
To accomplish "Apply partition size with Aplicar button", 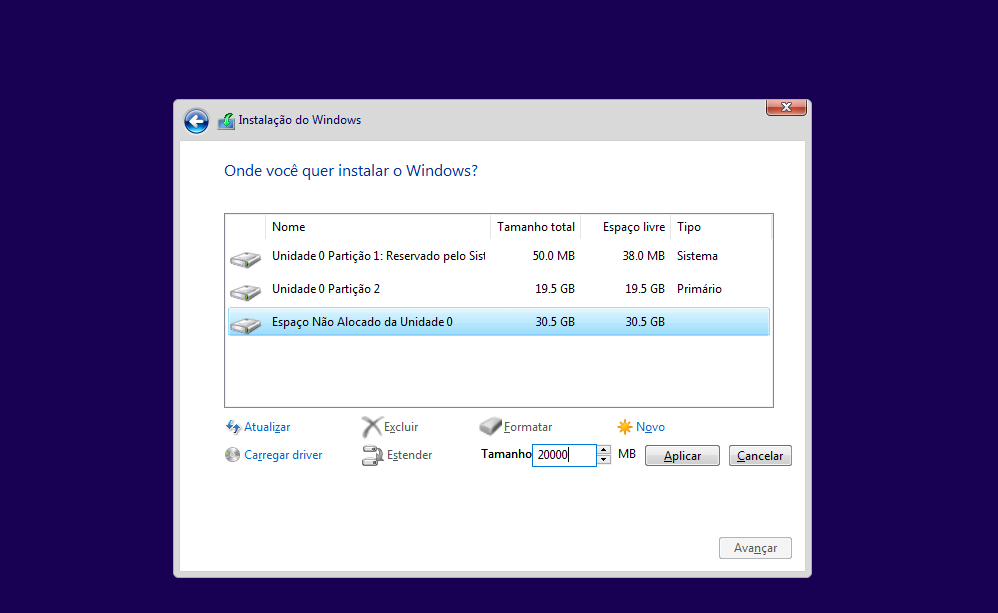I will click(682, 456).
